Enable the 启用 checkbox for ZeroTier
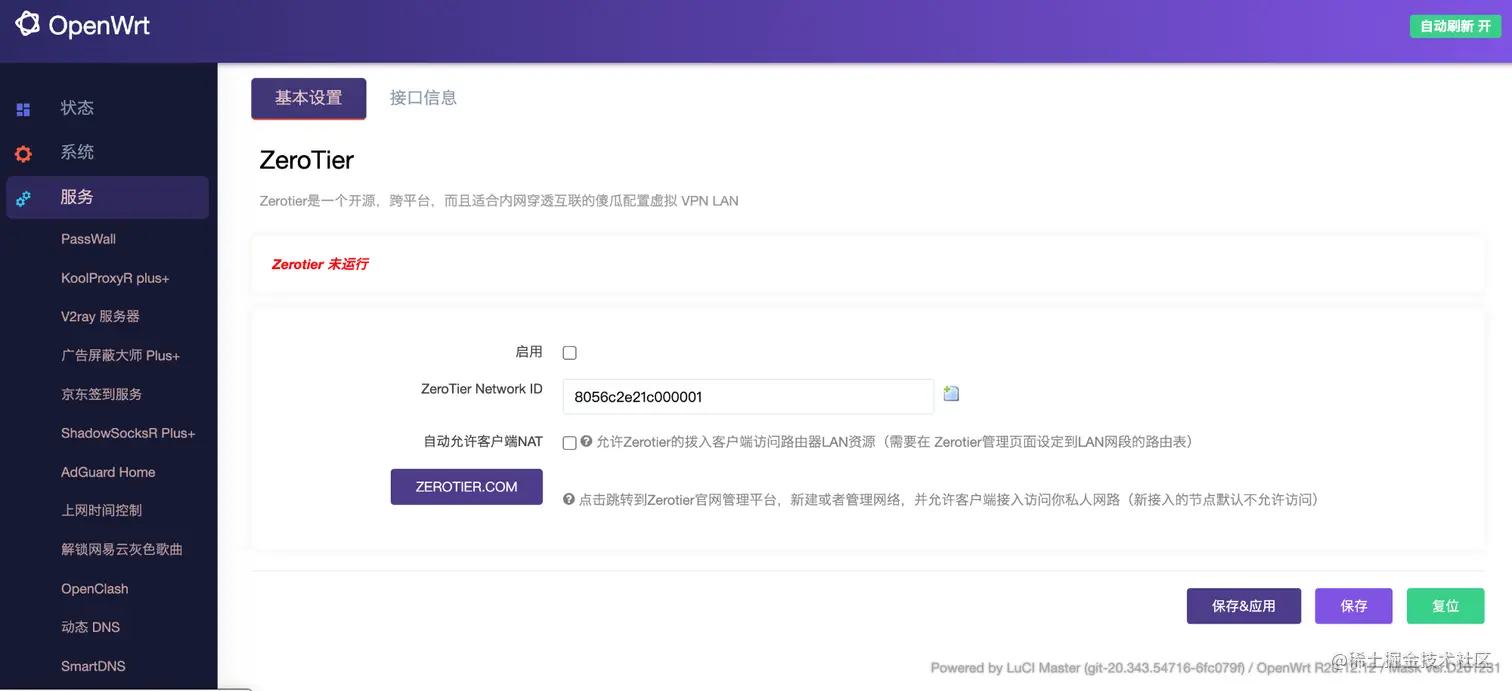1512x691 pixels. (569, 352)
